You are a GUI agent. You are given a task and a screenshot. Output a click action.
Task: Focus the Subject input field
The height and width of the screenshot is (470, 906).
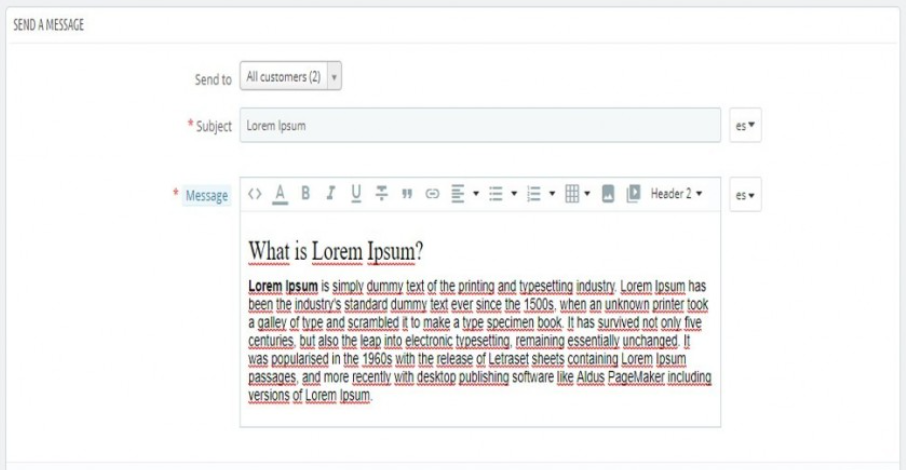[480, 125]
